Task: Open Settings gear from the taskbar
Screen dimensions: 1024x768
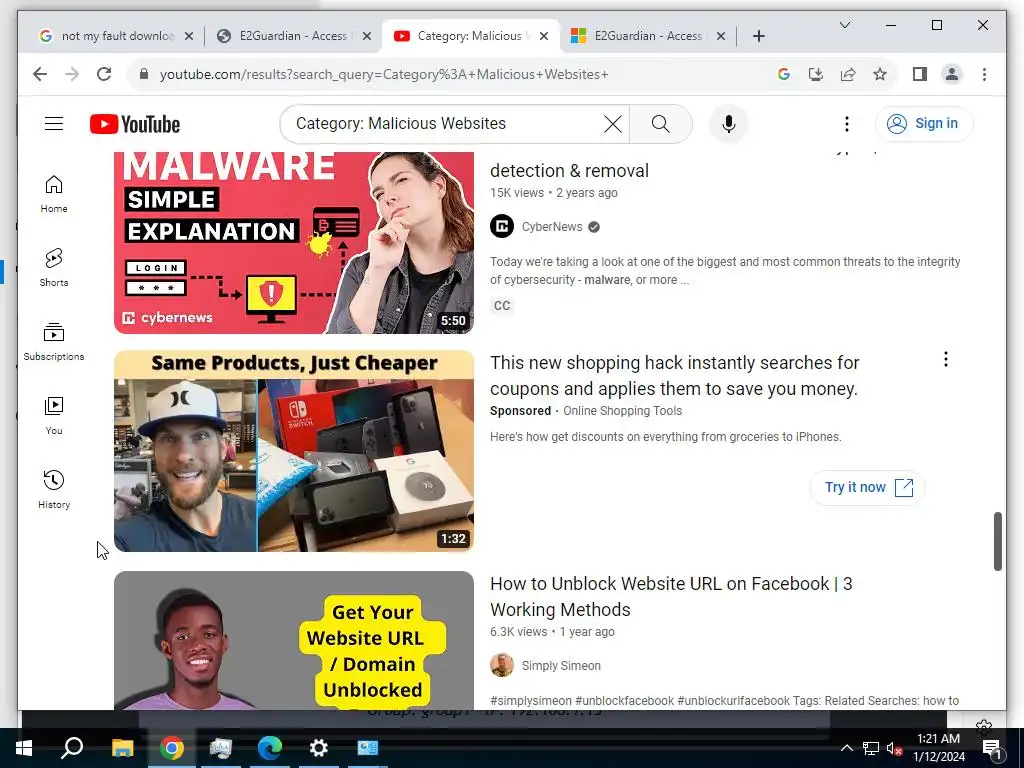Action: pyautogui.click(x=319, y=748)
